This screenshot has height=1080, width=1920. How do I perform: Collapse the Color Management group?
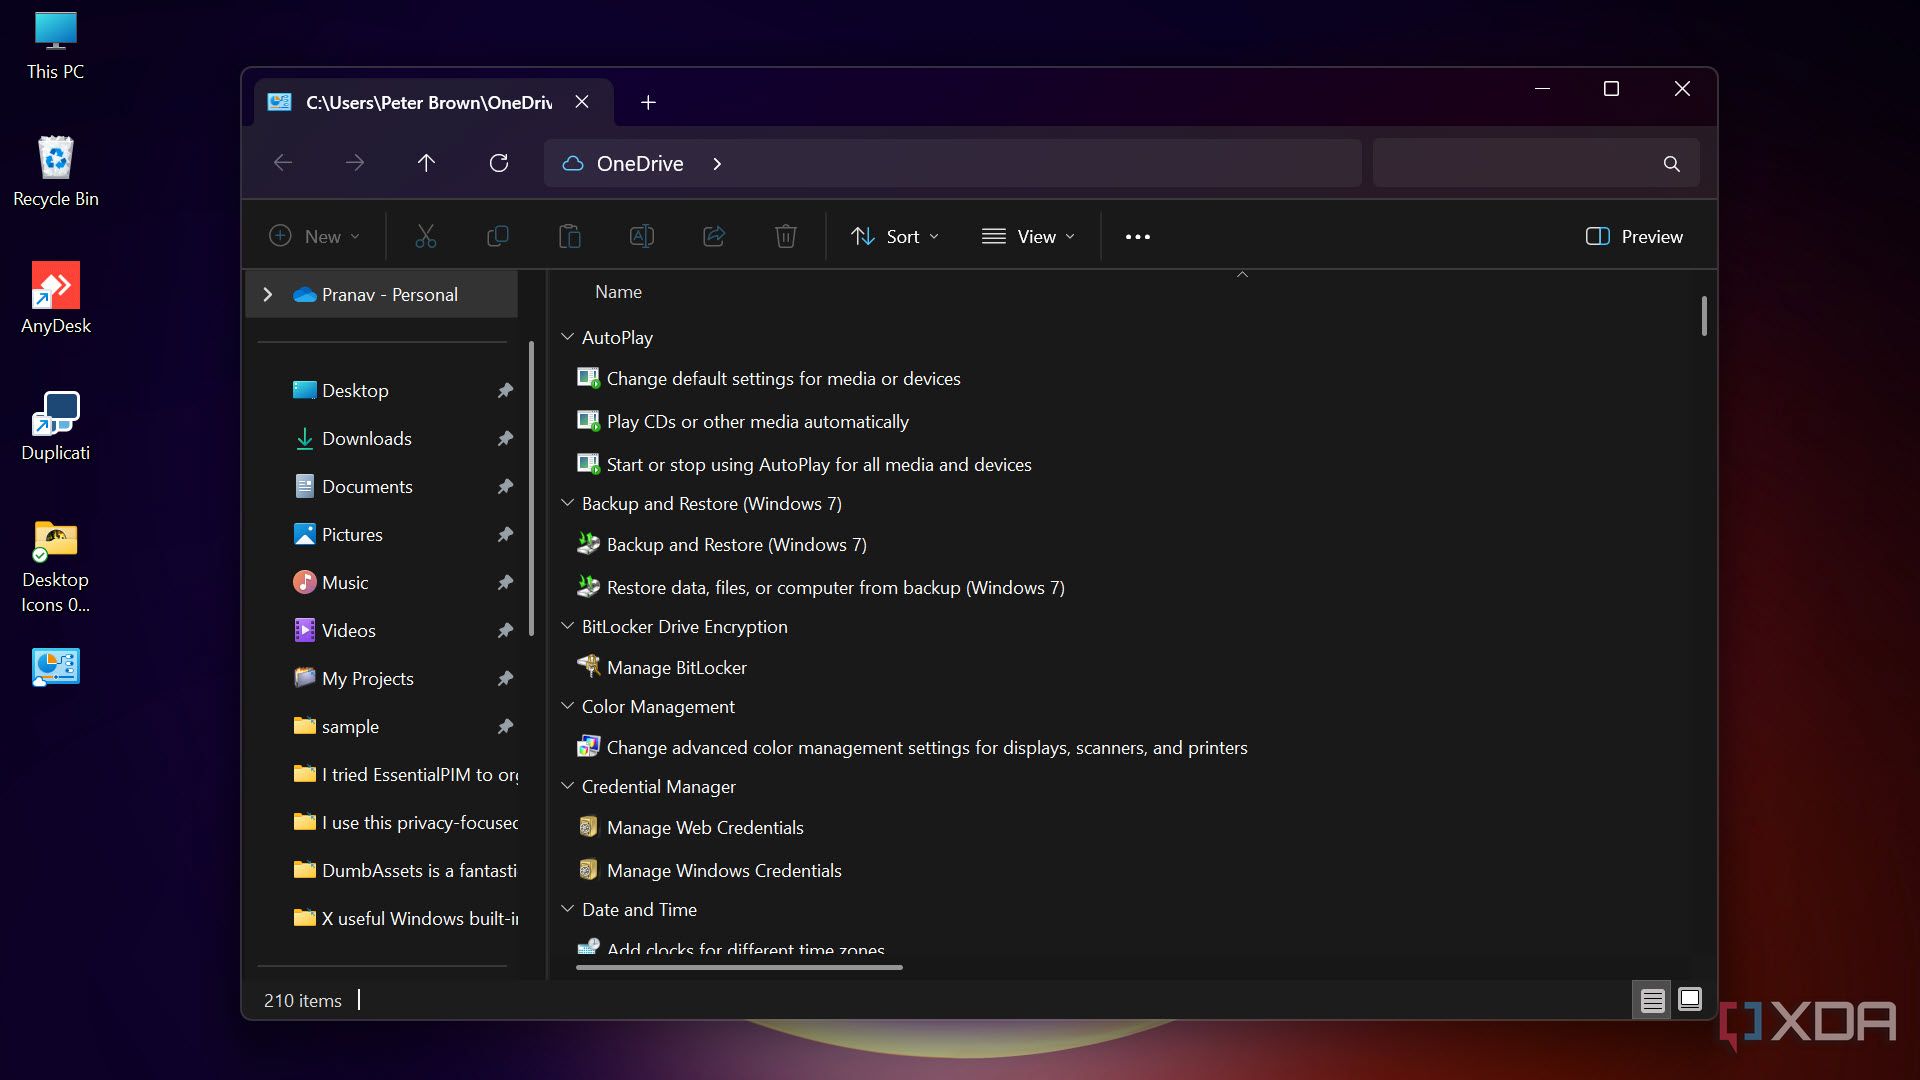click(567, 707)
